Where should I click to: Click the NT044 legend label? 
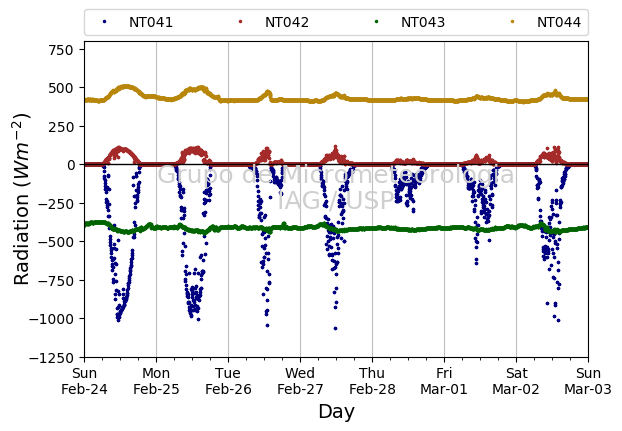(x=559, y=22)
